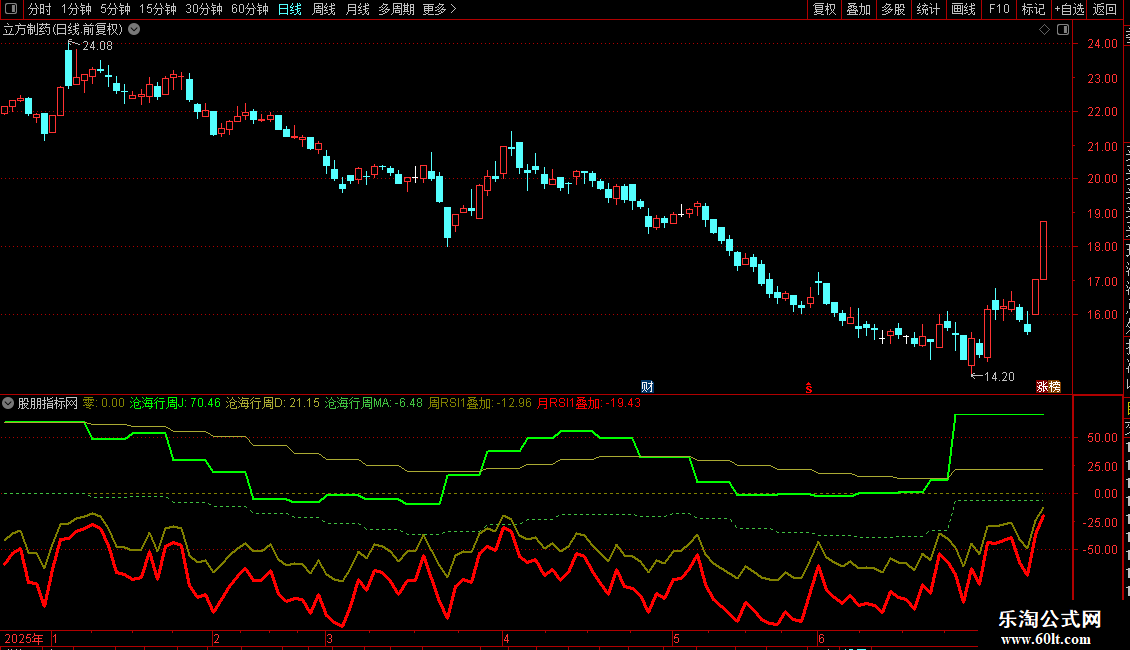Select the 日线 daily chart tab
Screen dimensions: 1130x650
(x=290, y=9)
